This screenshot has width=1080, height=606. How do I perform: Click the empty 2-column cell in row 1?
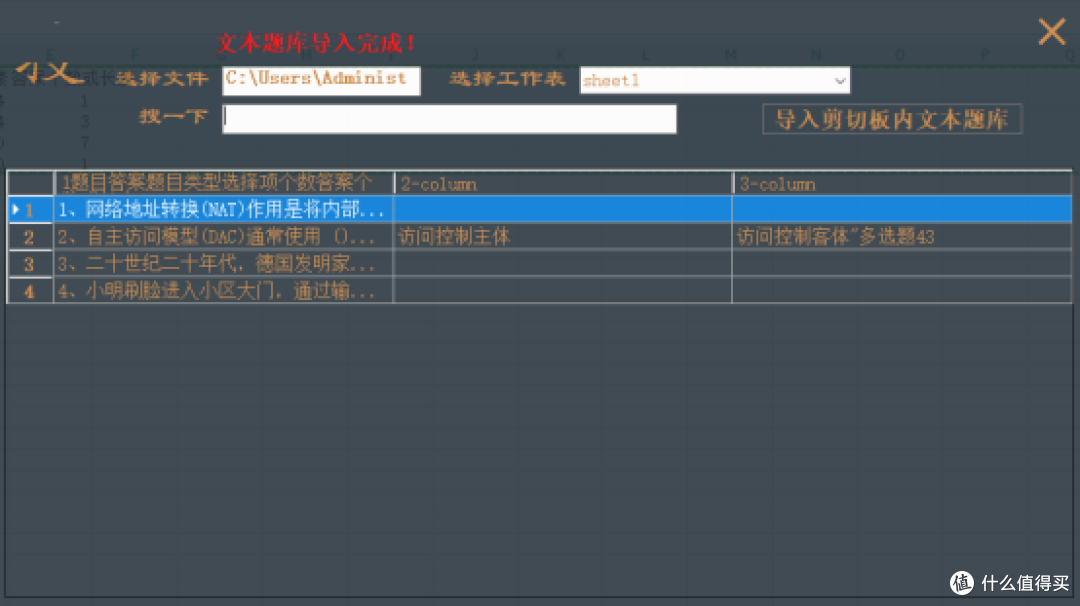tap(563, 209)
